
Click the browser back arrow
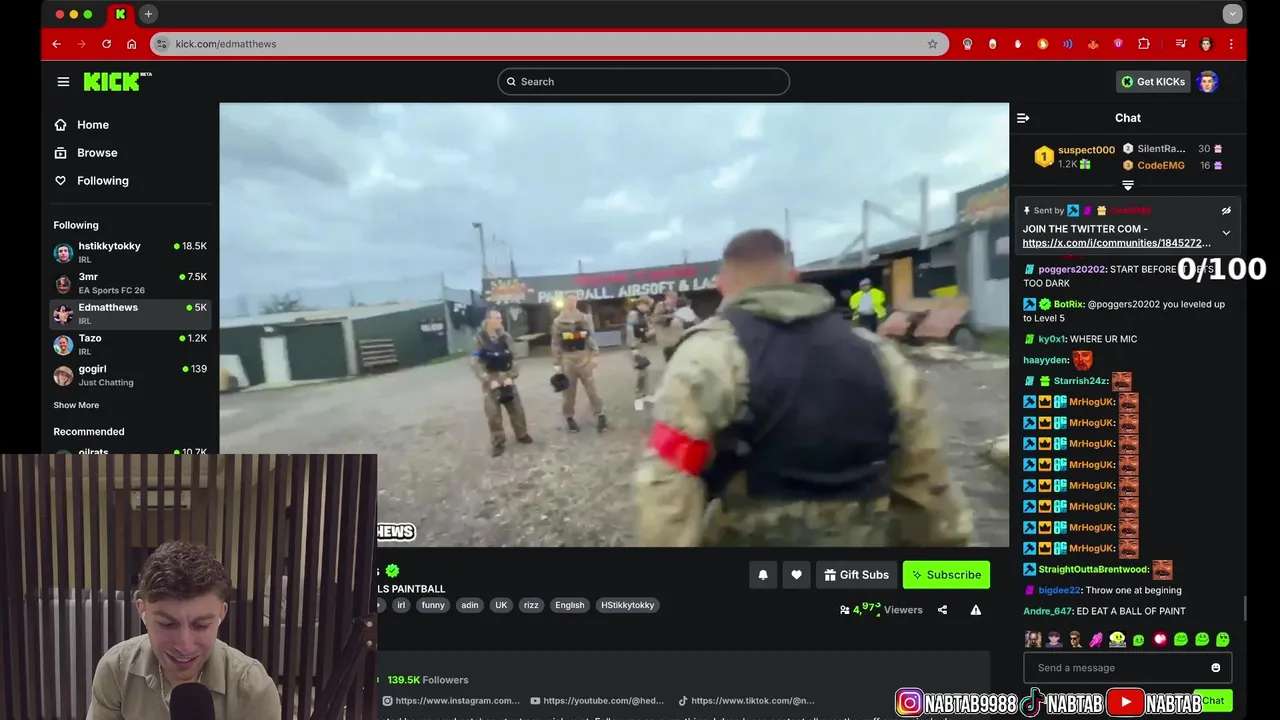click(57, 44)
